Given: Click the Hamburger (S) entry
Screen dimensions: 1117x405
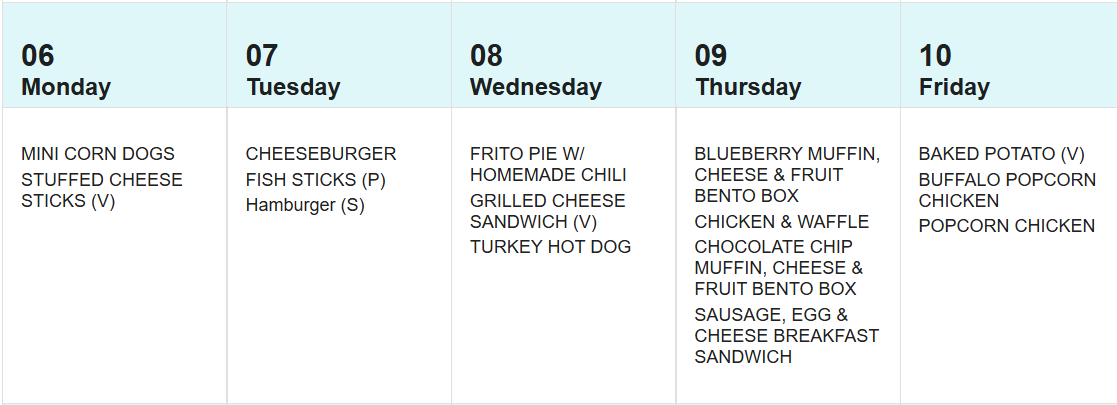Looking at the screenshot, I should 305,205.
